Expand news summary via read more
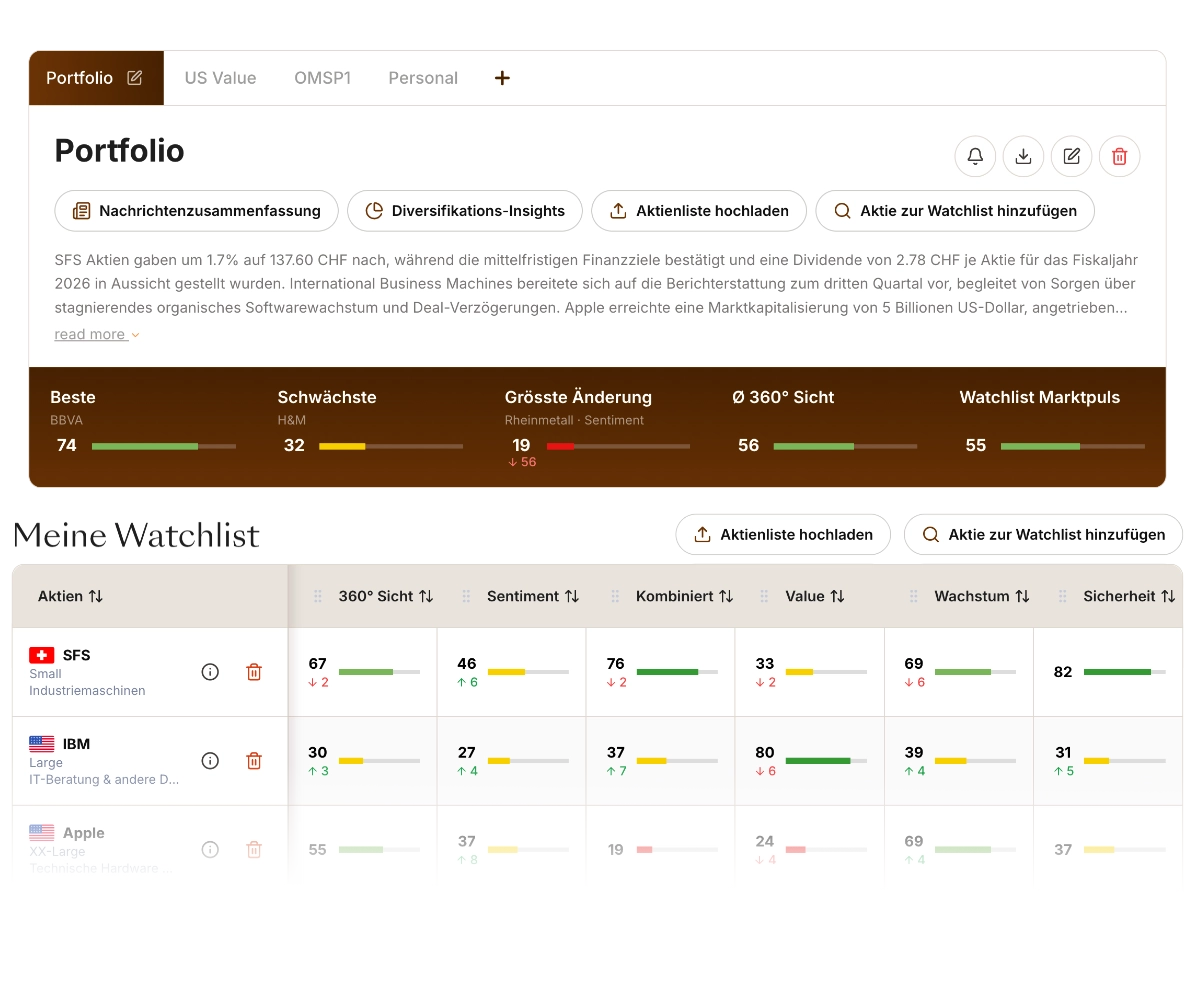The width and height of the screenshot is (1200, 1000). tap(97, 334)
